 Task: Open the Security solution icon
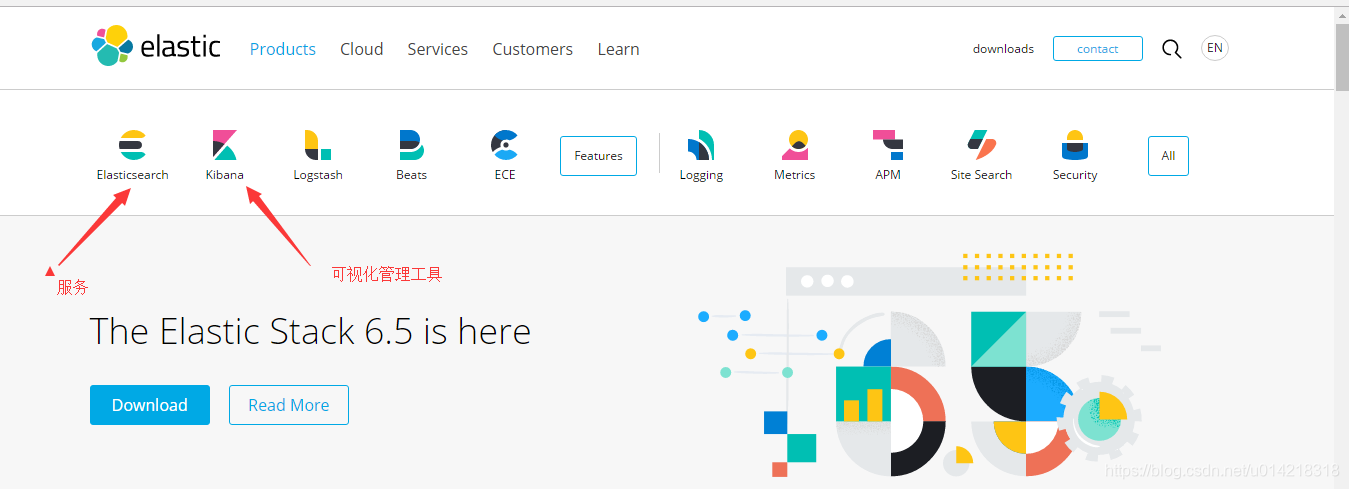[x=1075, y=145]
